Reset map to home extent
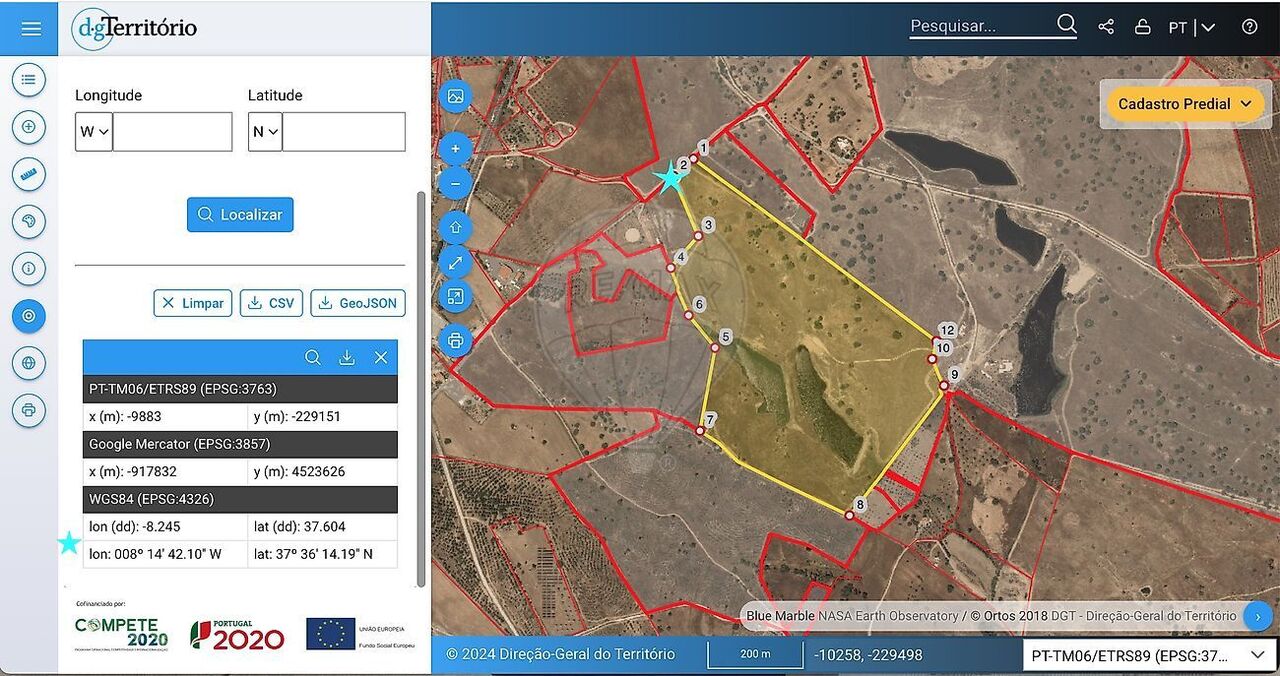The height and width of the screenshot is (676, 1280). click(x=456, y=228)
